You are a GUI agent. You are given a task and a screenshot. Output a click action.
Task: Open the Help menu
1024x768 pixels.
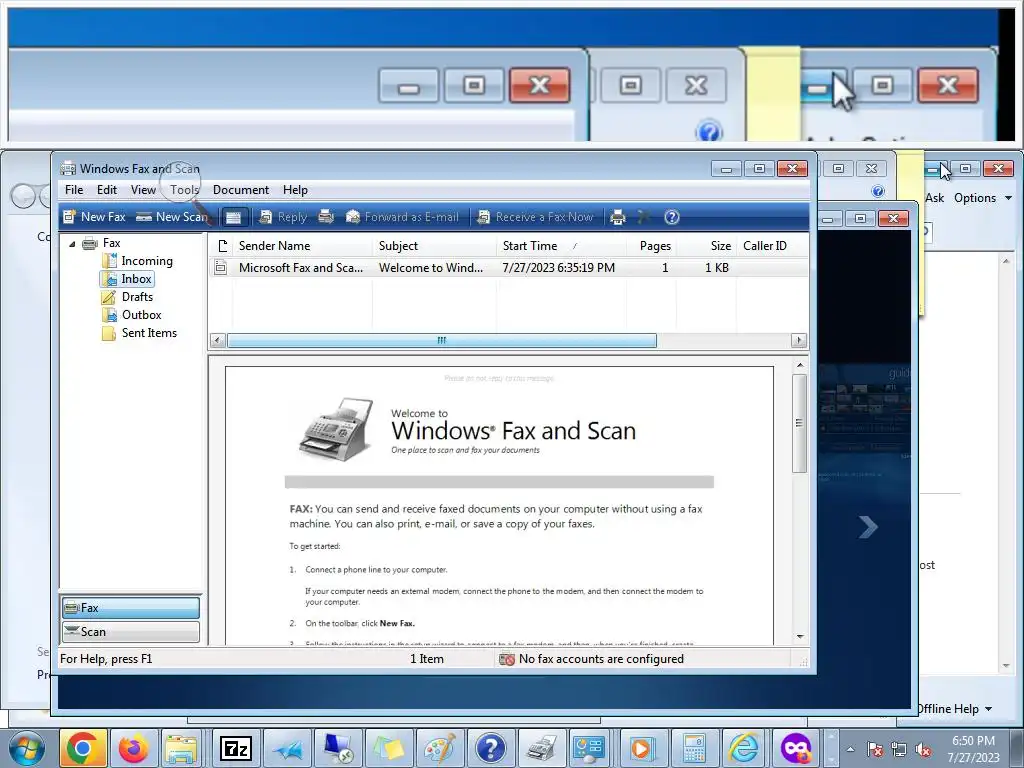pos(295,190)
